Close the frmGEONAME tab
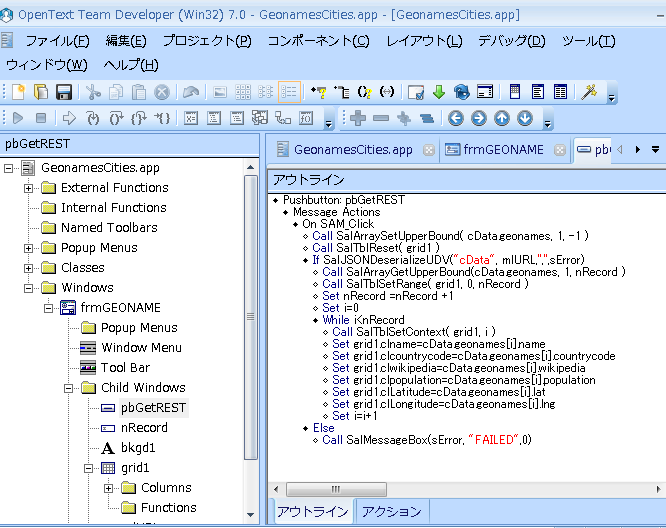Screen dimensions: 666x528 (x=560, y=150)
